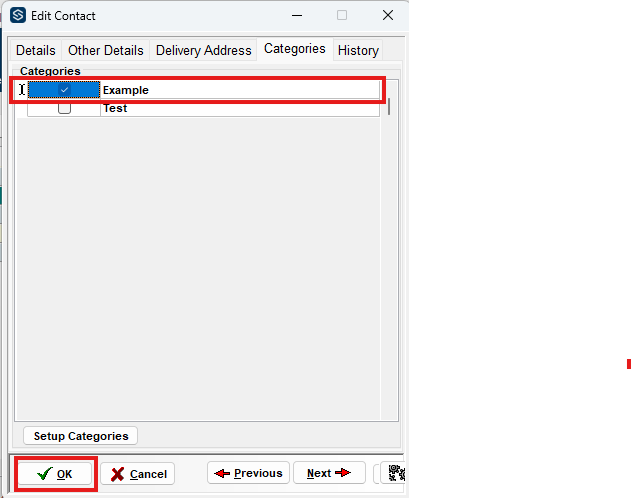Close the Edit Contact dialog
Screen dimensions: 631x498
coord(388,15)
